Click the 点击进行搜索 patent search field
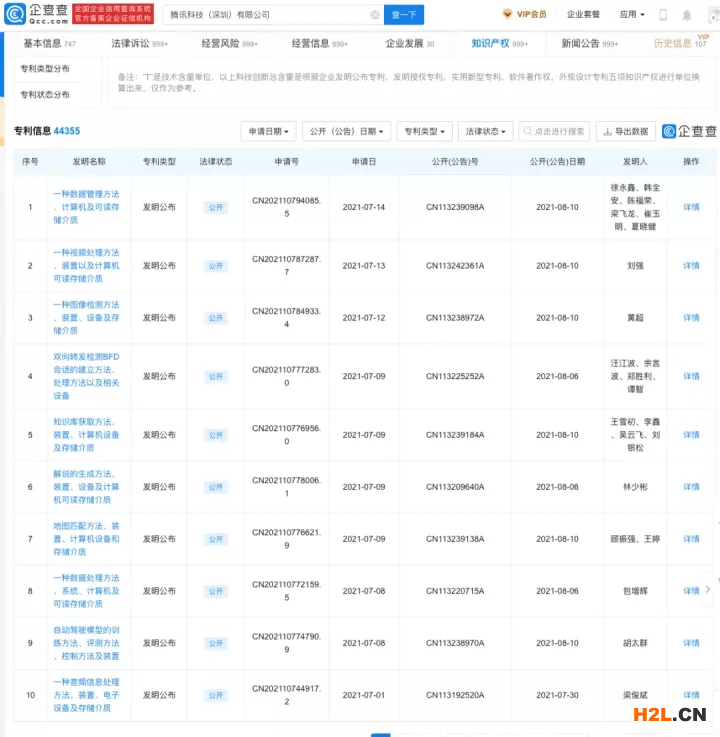Screen dimensions: 720x737 point(556,131)
